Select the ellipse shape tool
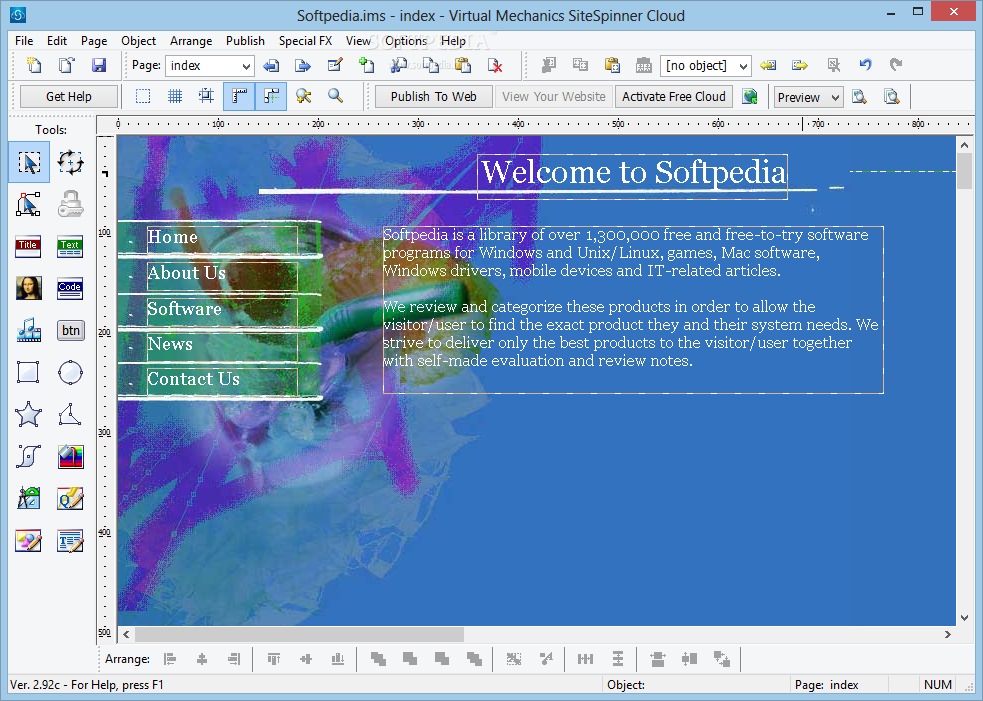The image size is (983, 701). pos(70,372)
